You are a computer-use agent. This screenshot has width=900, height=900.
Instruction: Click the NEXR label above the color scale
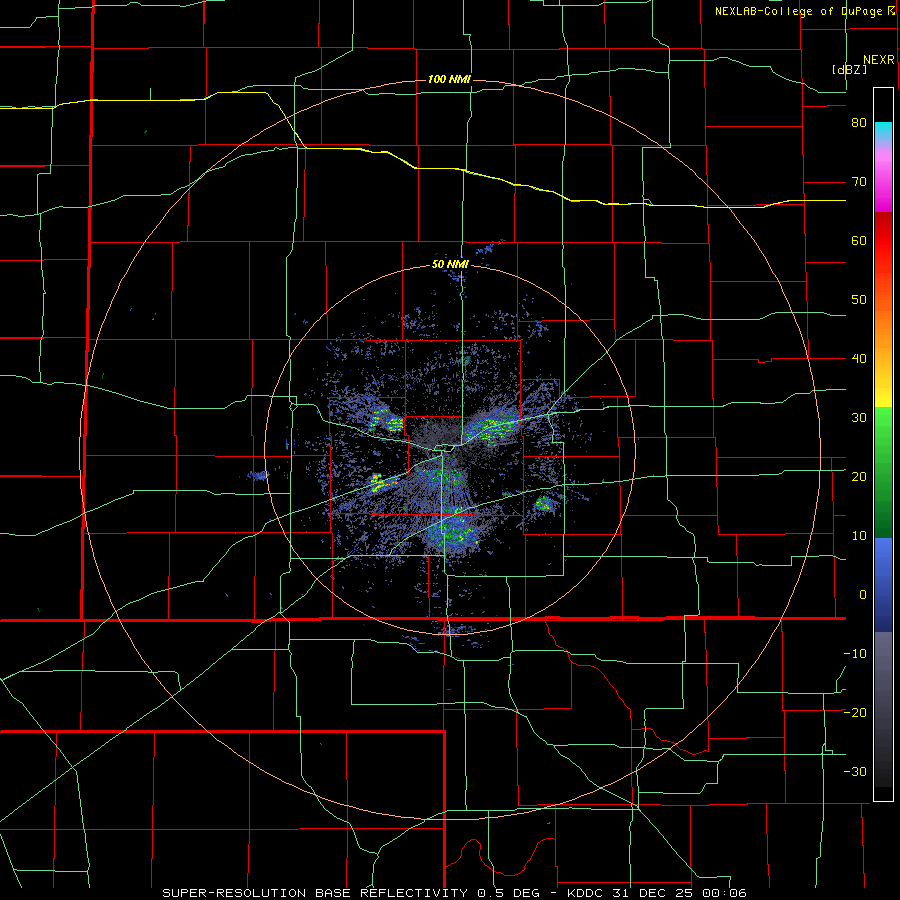878,60
